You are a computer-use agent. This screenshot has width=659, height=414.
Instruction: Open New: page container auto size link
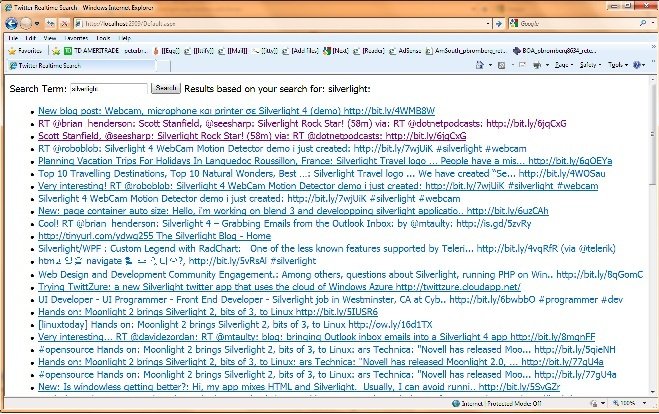pyautogui.click(x=293, y=211)
